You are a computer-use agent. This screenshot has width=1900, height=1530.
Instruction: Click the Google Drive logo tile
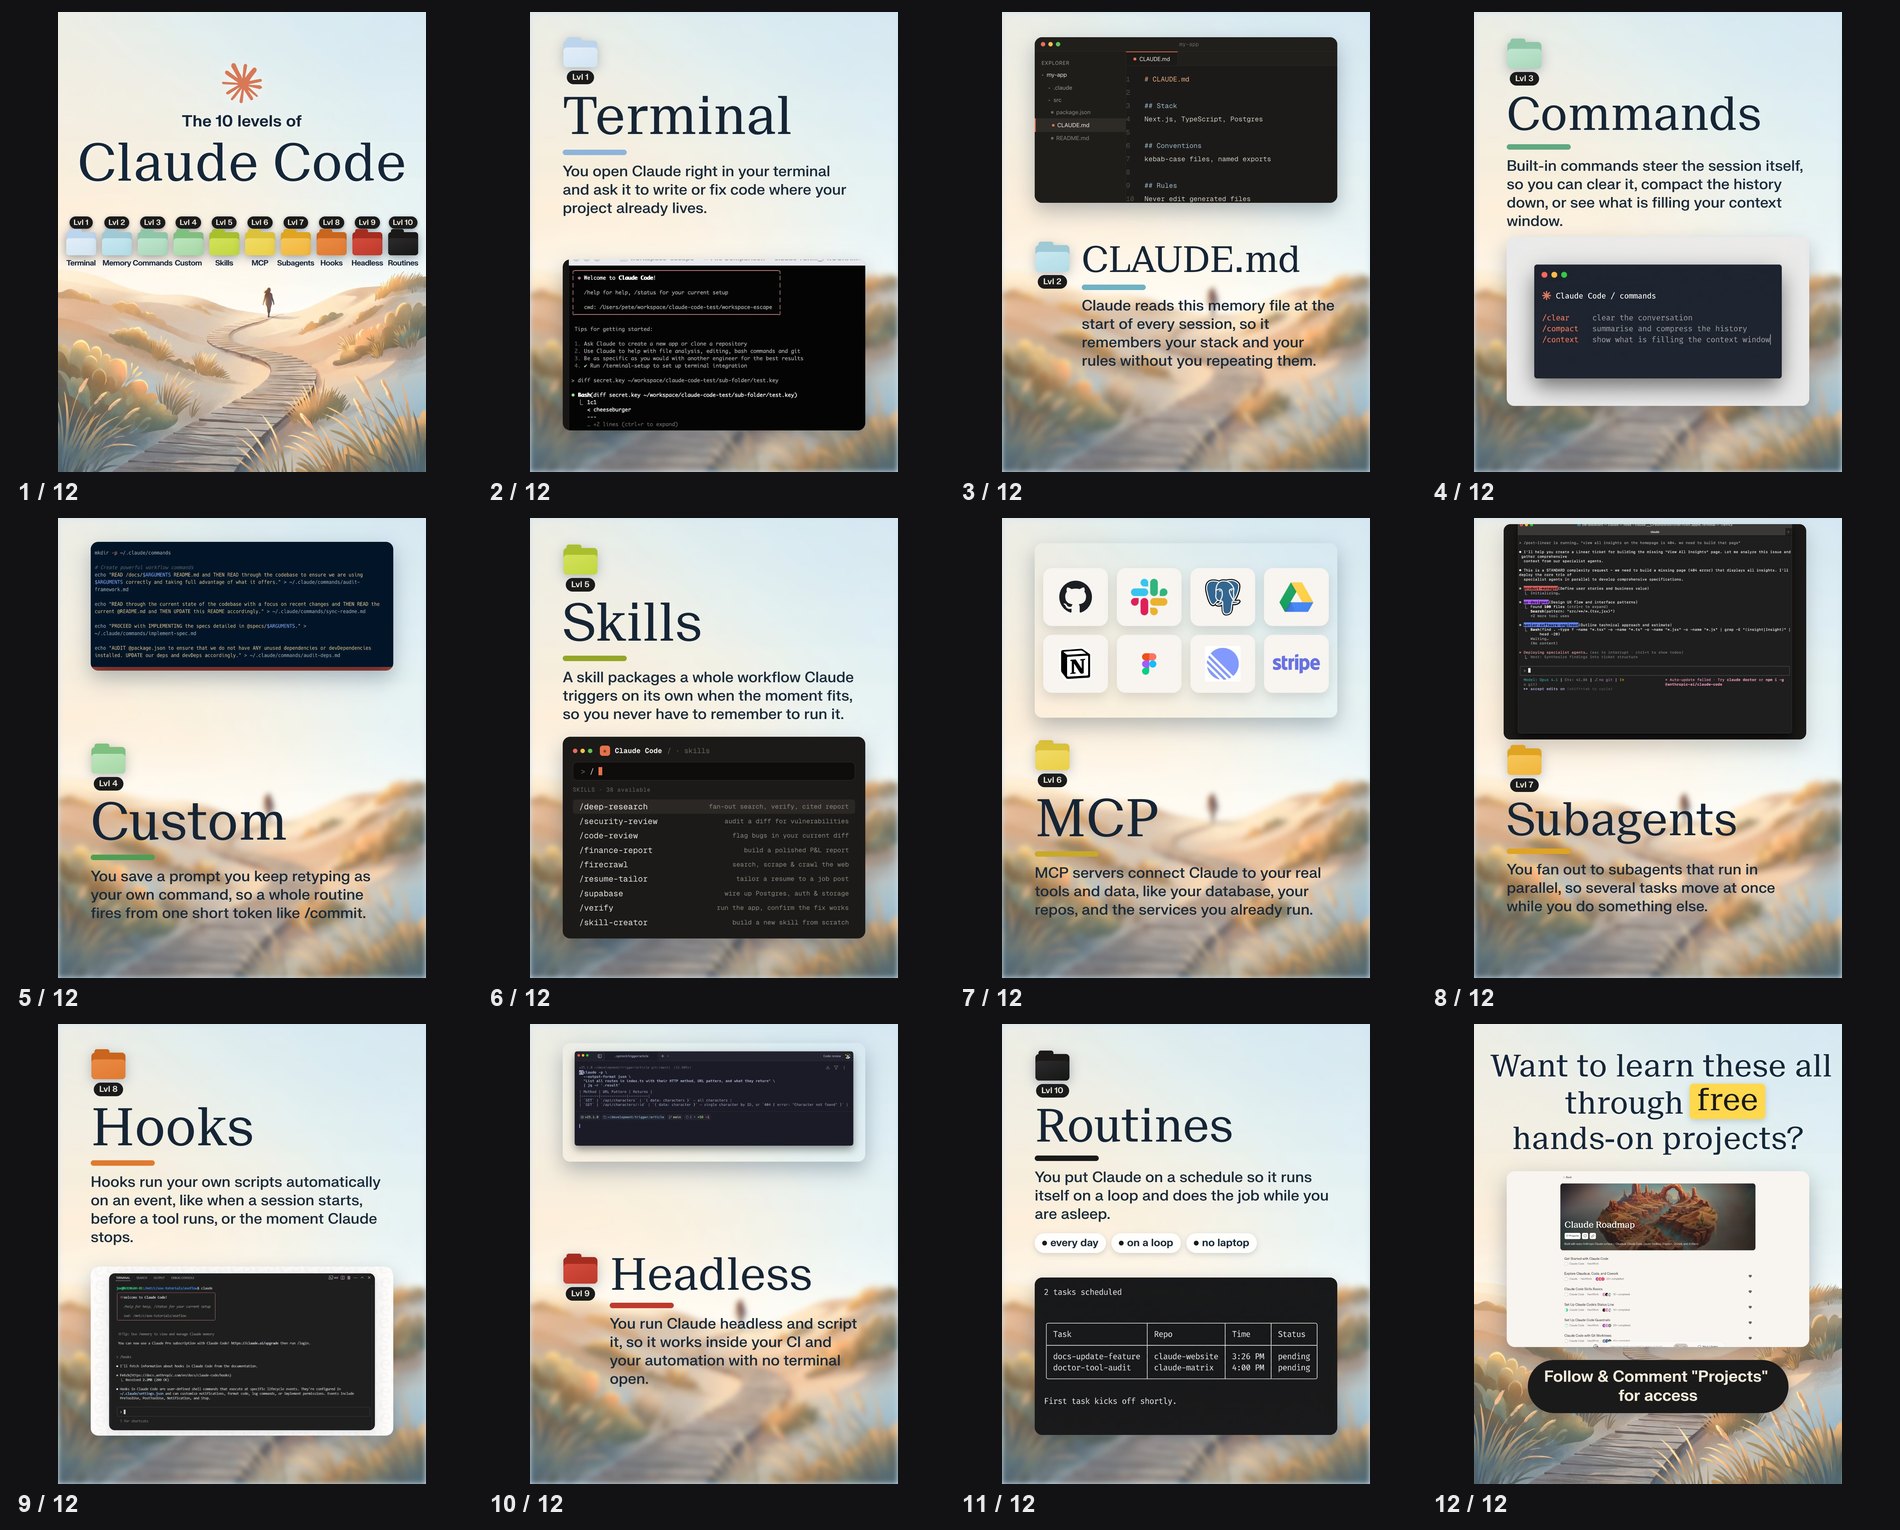click(1296, 597)
